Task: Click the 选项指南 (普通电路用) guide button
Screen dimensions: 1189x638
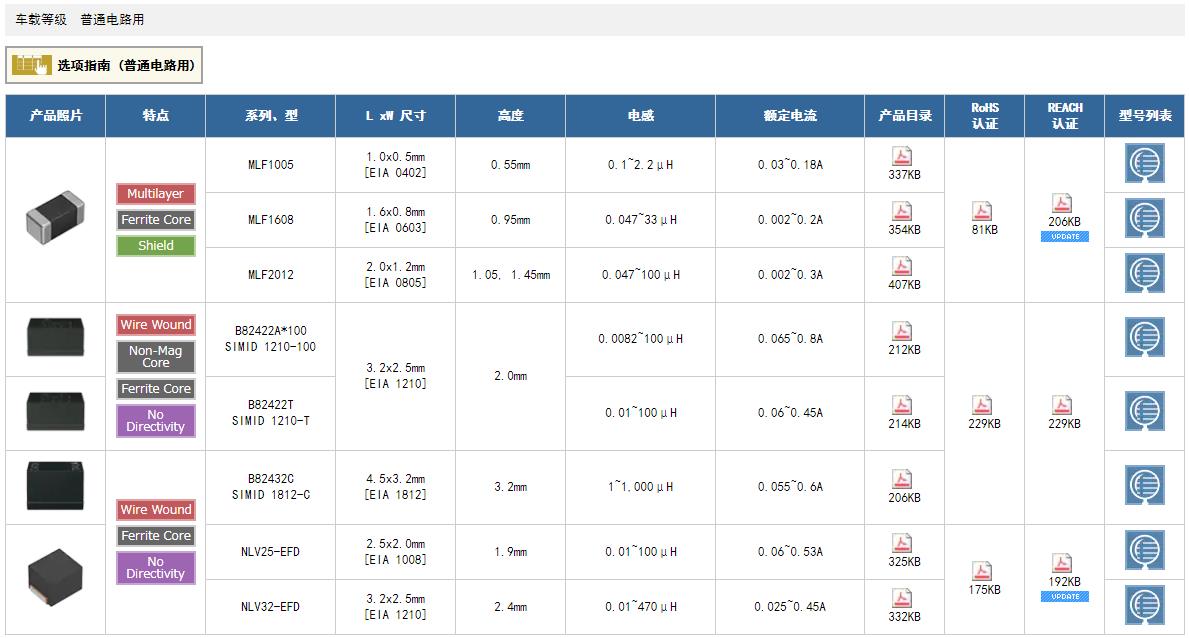Action: (x=104, y=66)
